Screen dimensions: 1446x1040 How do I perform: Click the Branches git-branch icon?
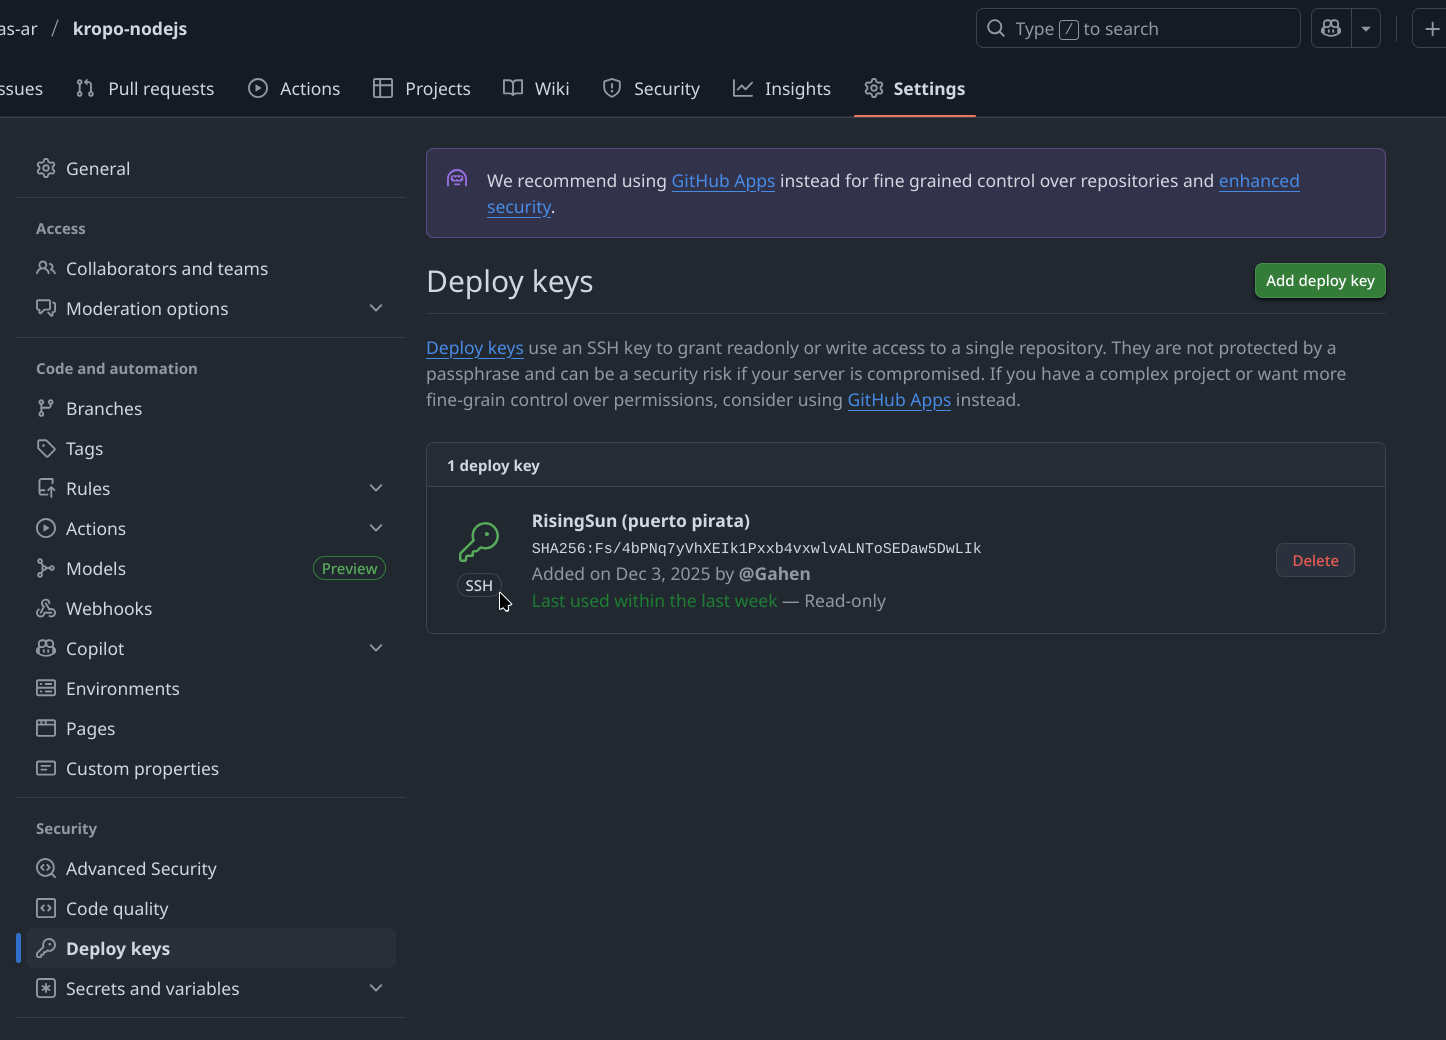click(46, 408)
